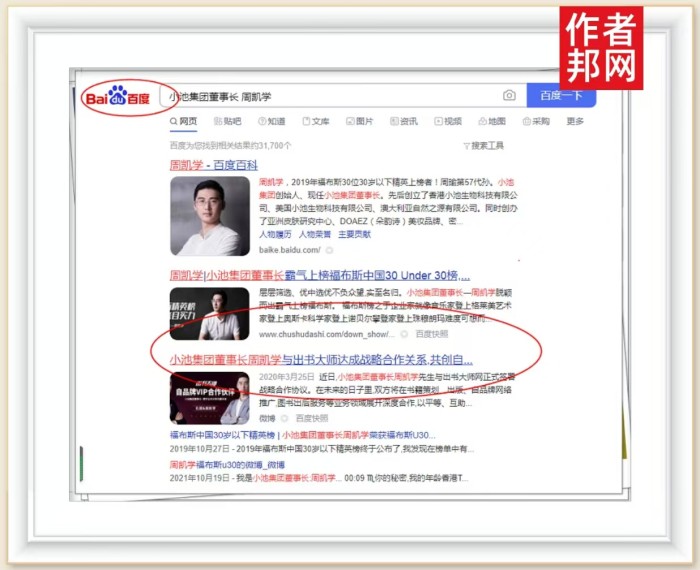The image size is (700, 570).
Task: Expand the 更多 menu
Action: pos(575,122)
